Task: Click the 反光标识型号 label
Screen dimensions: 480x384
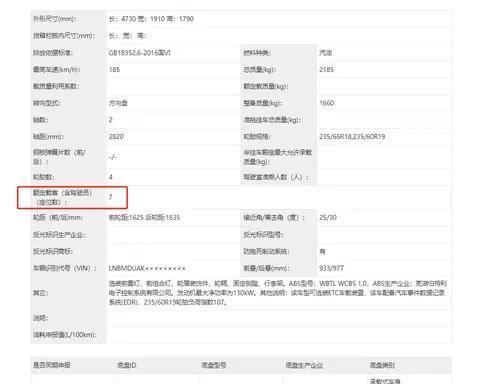Action: 263,235
